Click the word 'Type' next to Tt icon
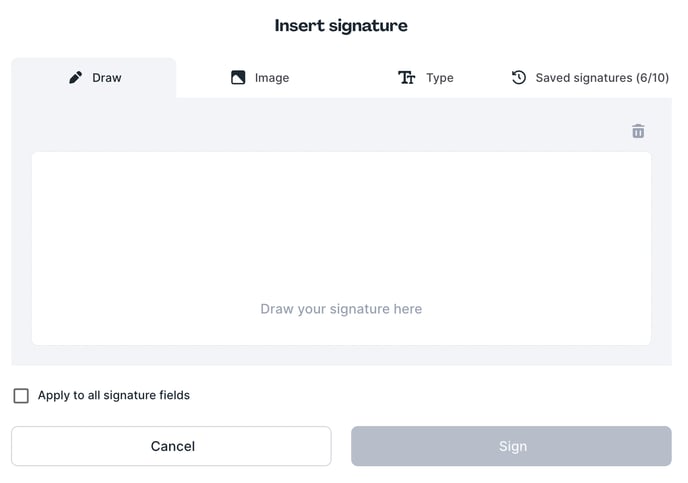The height and width of the screenshot is (483, 688). 440,78
